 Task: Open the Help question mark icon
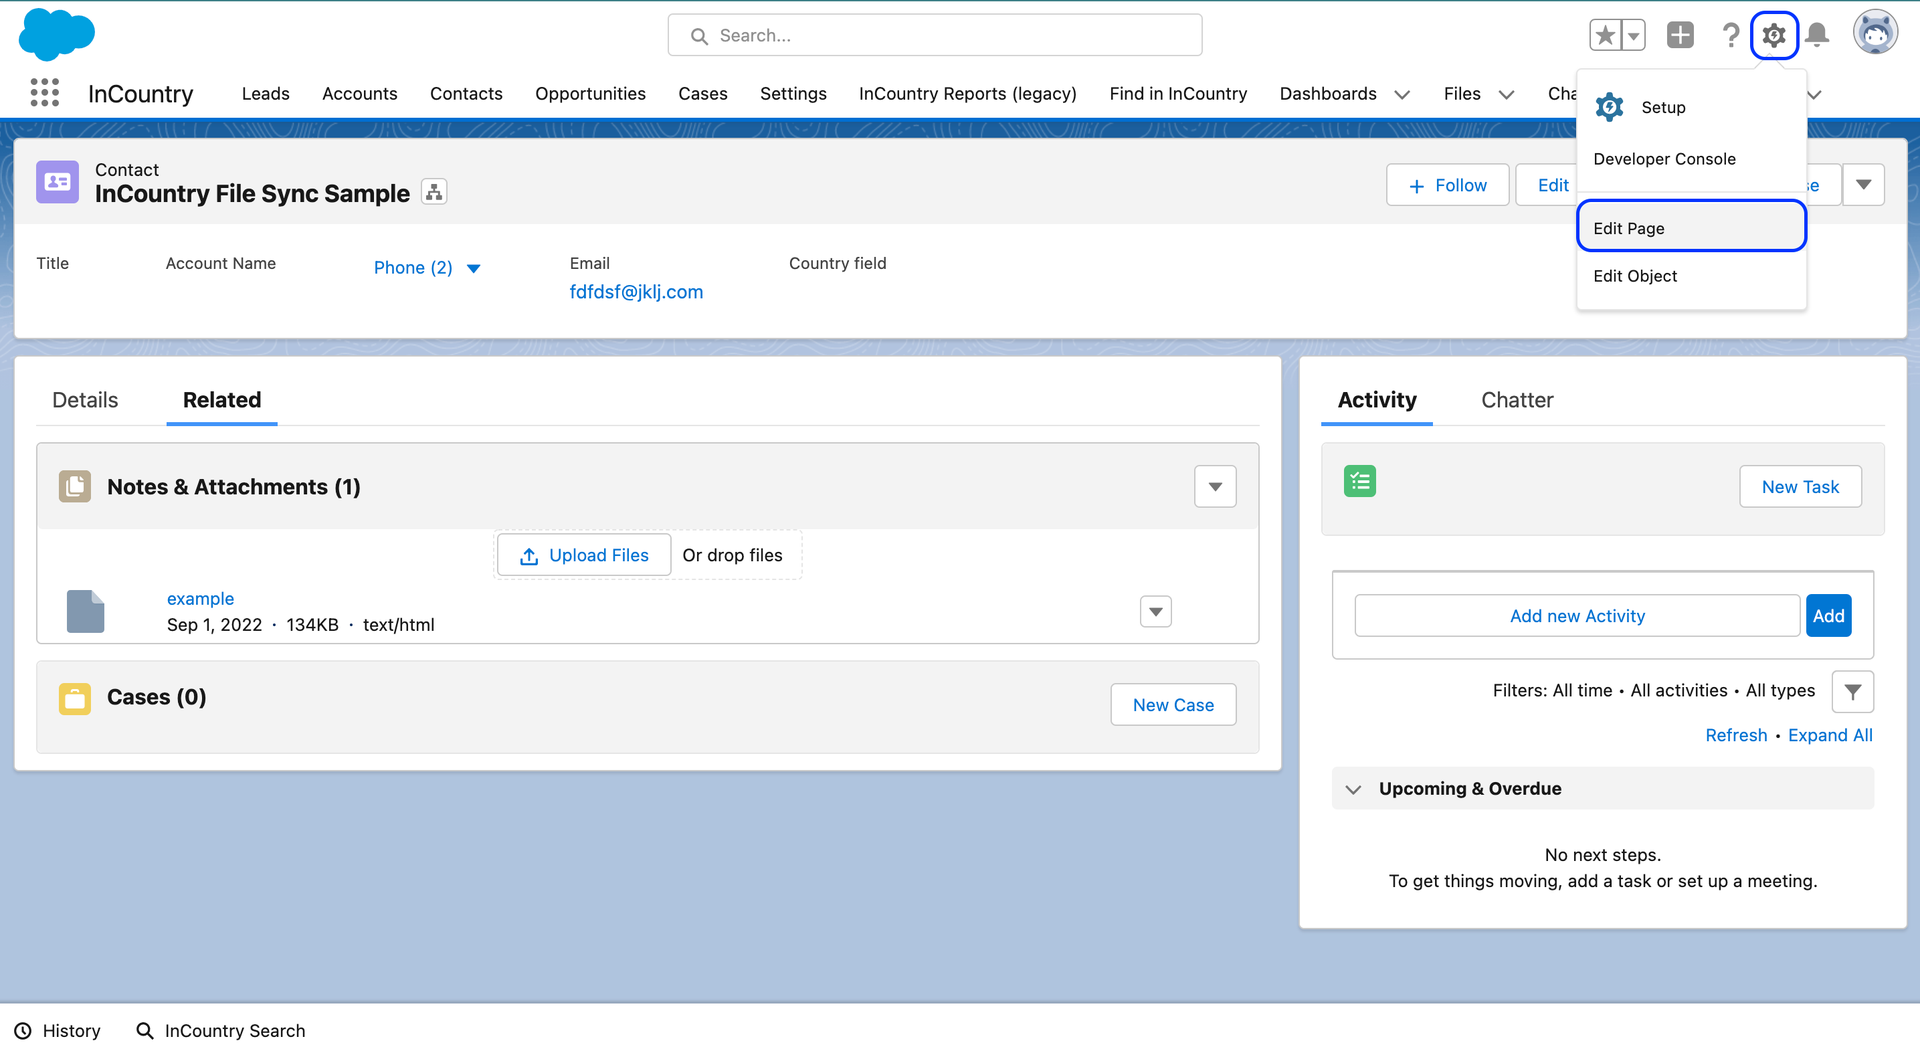(x=1731, y=35)
